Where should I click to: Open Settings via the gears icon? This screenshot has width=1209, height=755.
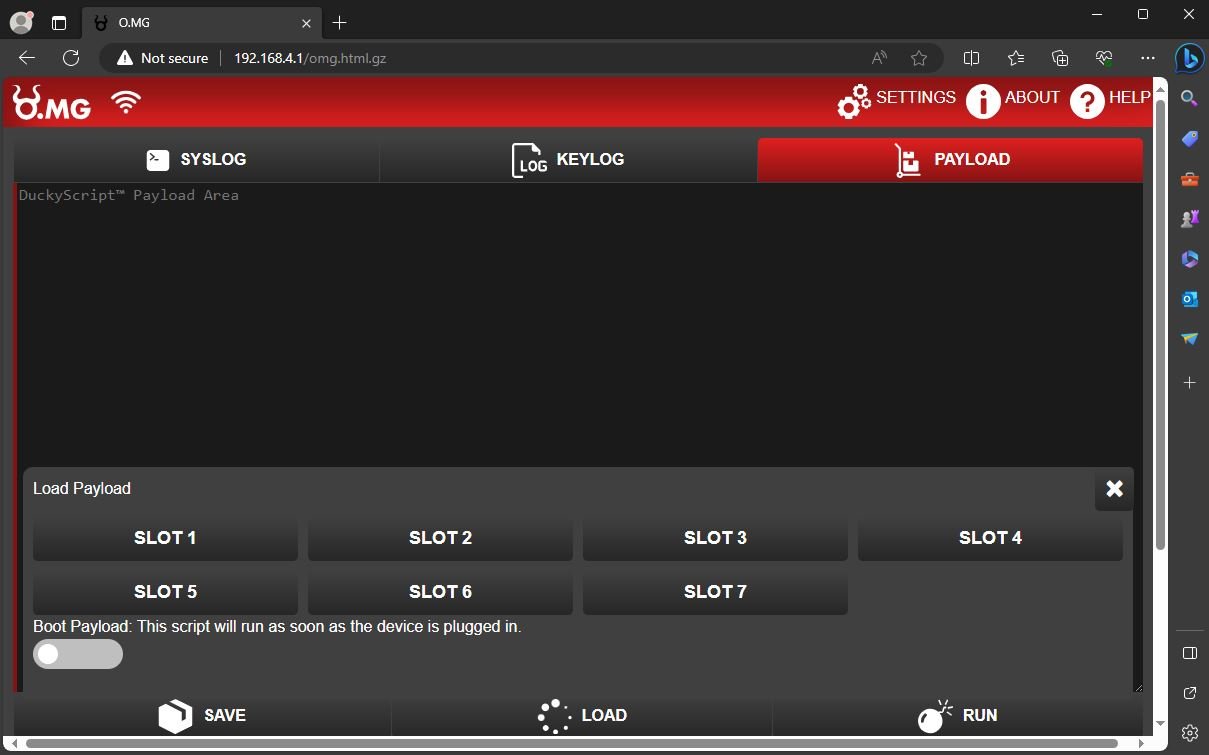tap(854, 101)
